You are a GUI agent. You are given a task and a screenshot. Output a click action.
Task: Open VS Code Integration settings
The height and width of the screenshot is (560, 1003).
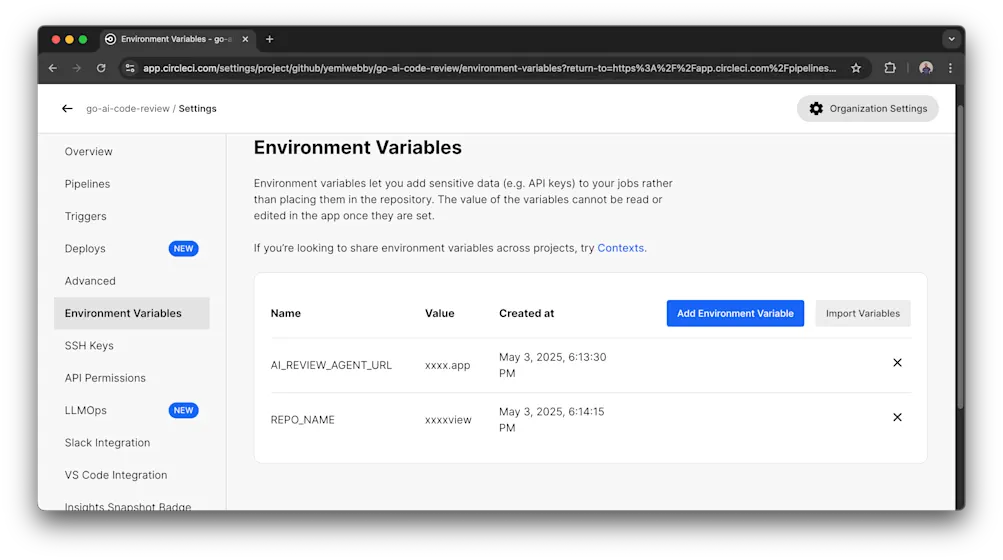pos(116,476)
